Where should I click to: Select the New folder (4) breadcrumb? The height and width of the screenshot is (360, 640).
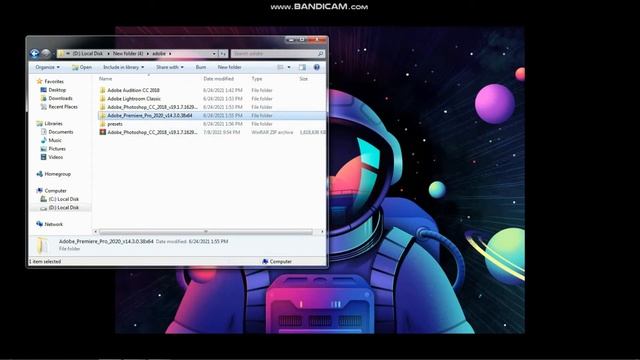[128, 53]
